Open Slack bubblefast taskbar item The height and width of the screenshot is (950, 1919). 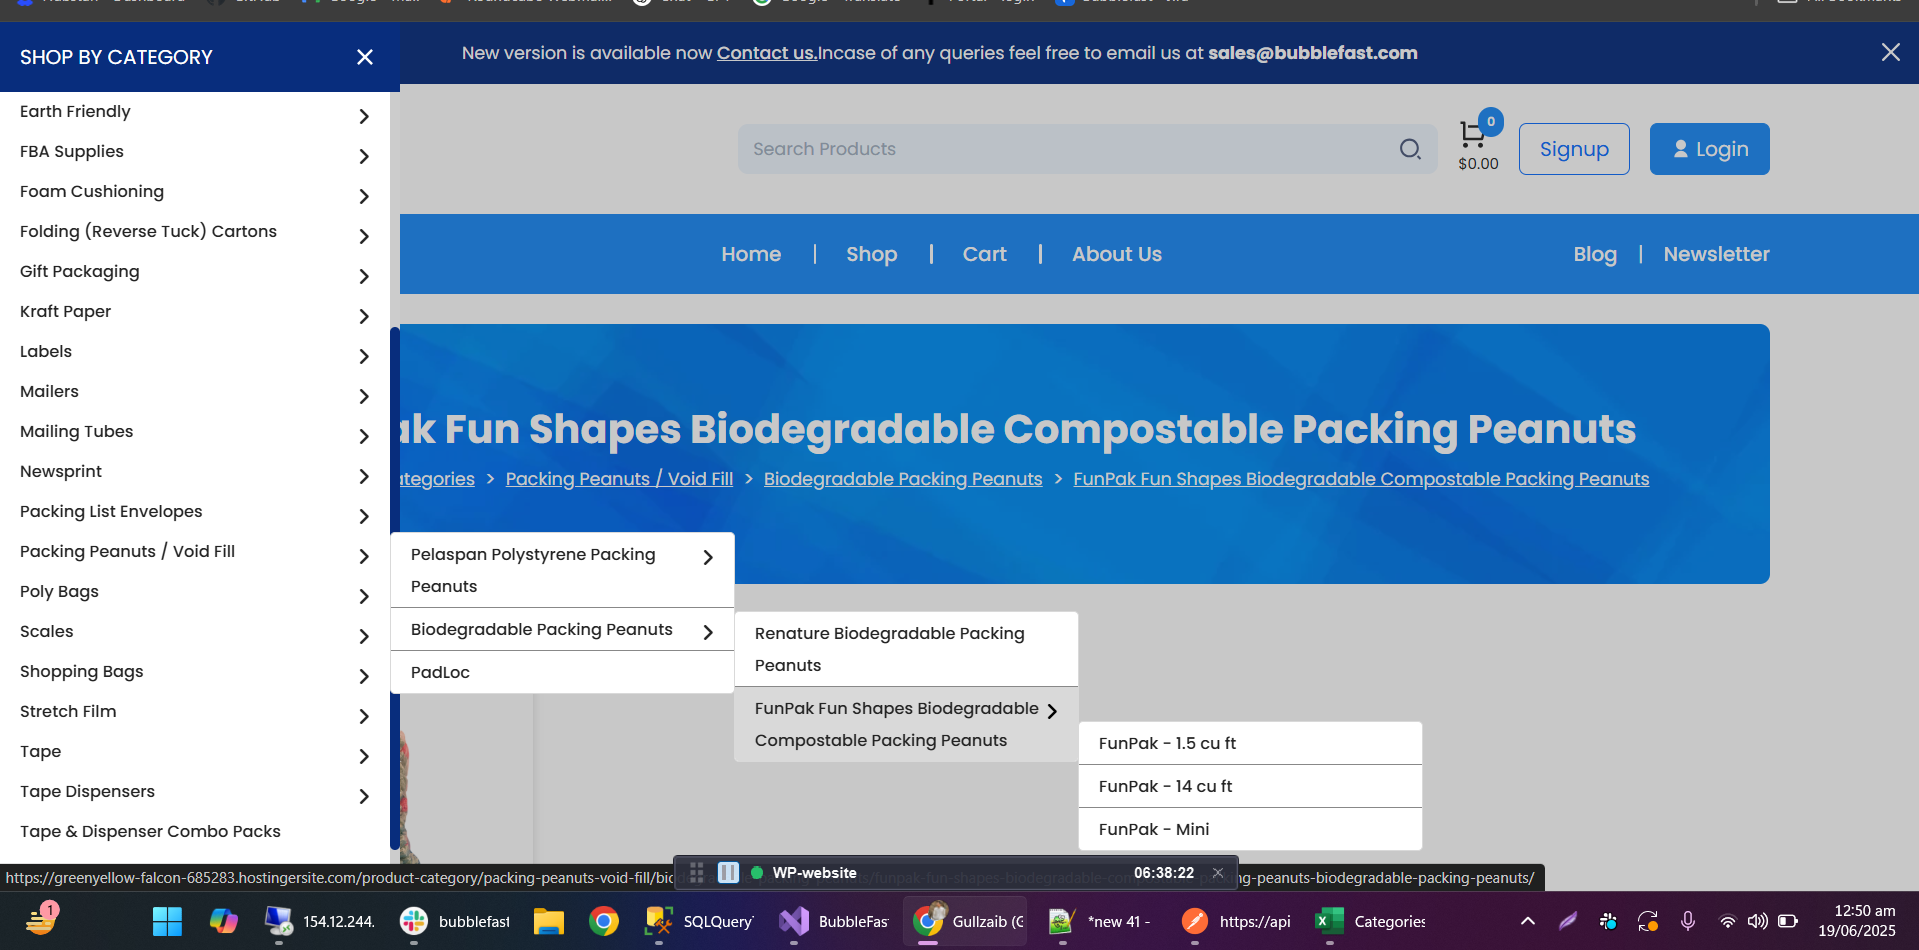(455, 921)
